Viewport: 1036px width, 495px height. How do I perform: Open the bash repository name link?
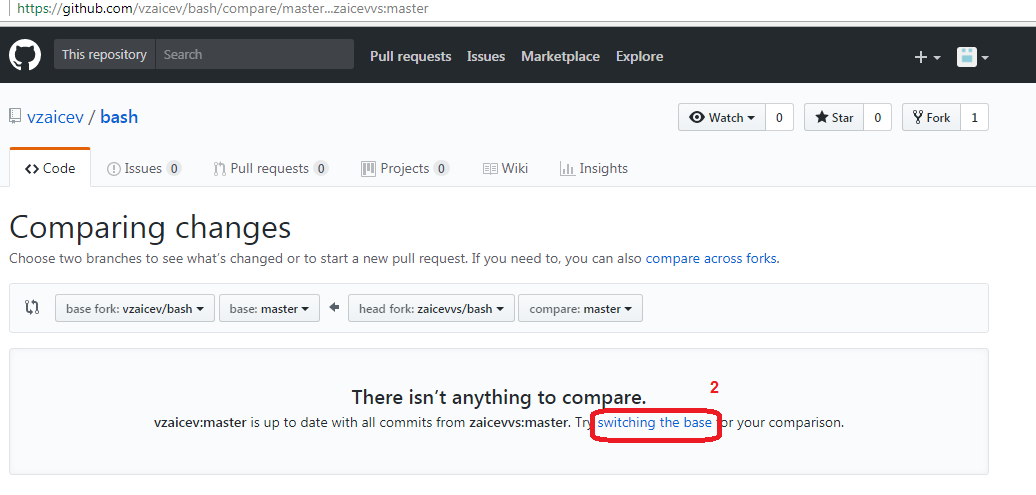tap(119, 117)
